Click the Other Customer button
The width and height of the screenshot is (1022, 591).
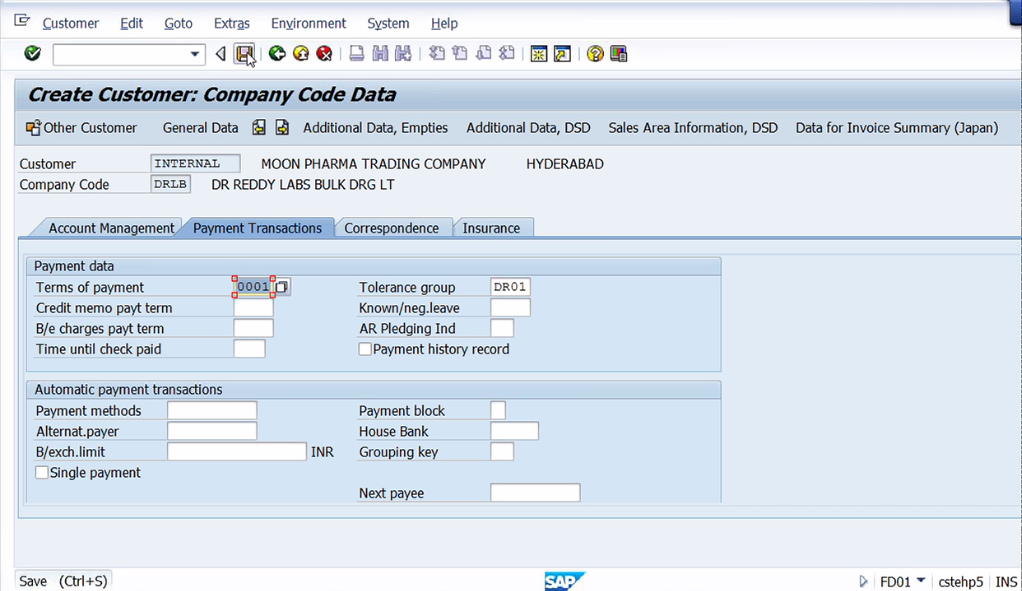[x=81, y=128]
